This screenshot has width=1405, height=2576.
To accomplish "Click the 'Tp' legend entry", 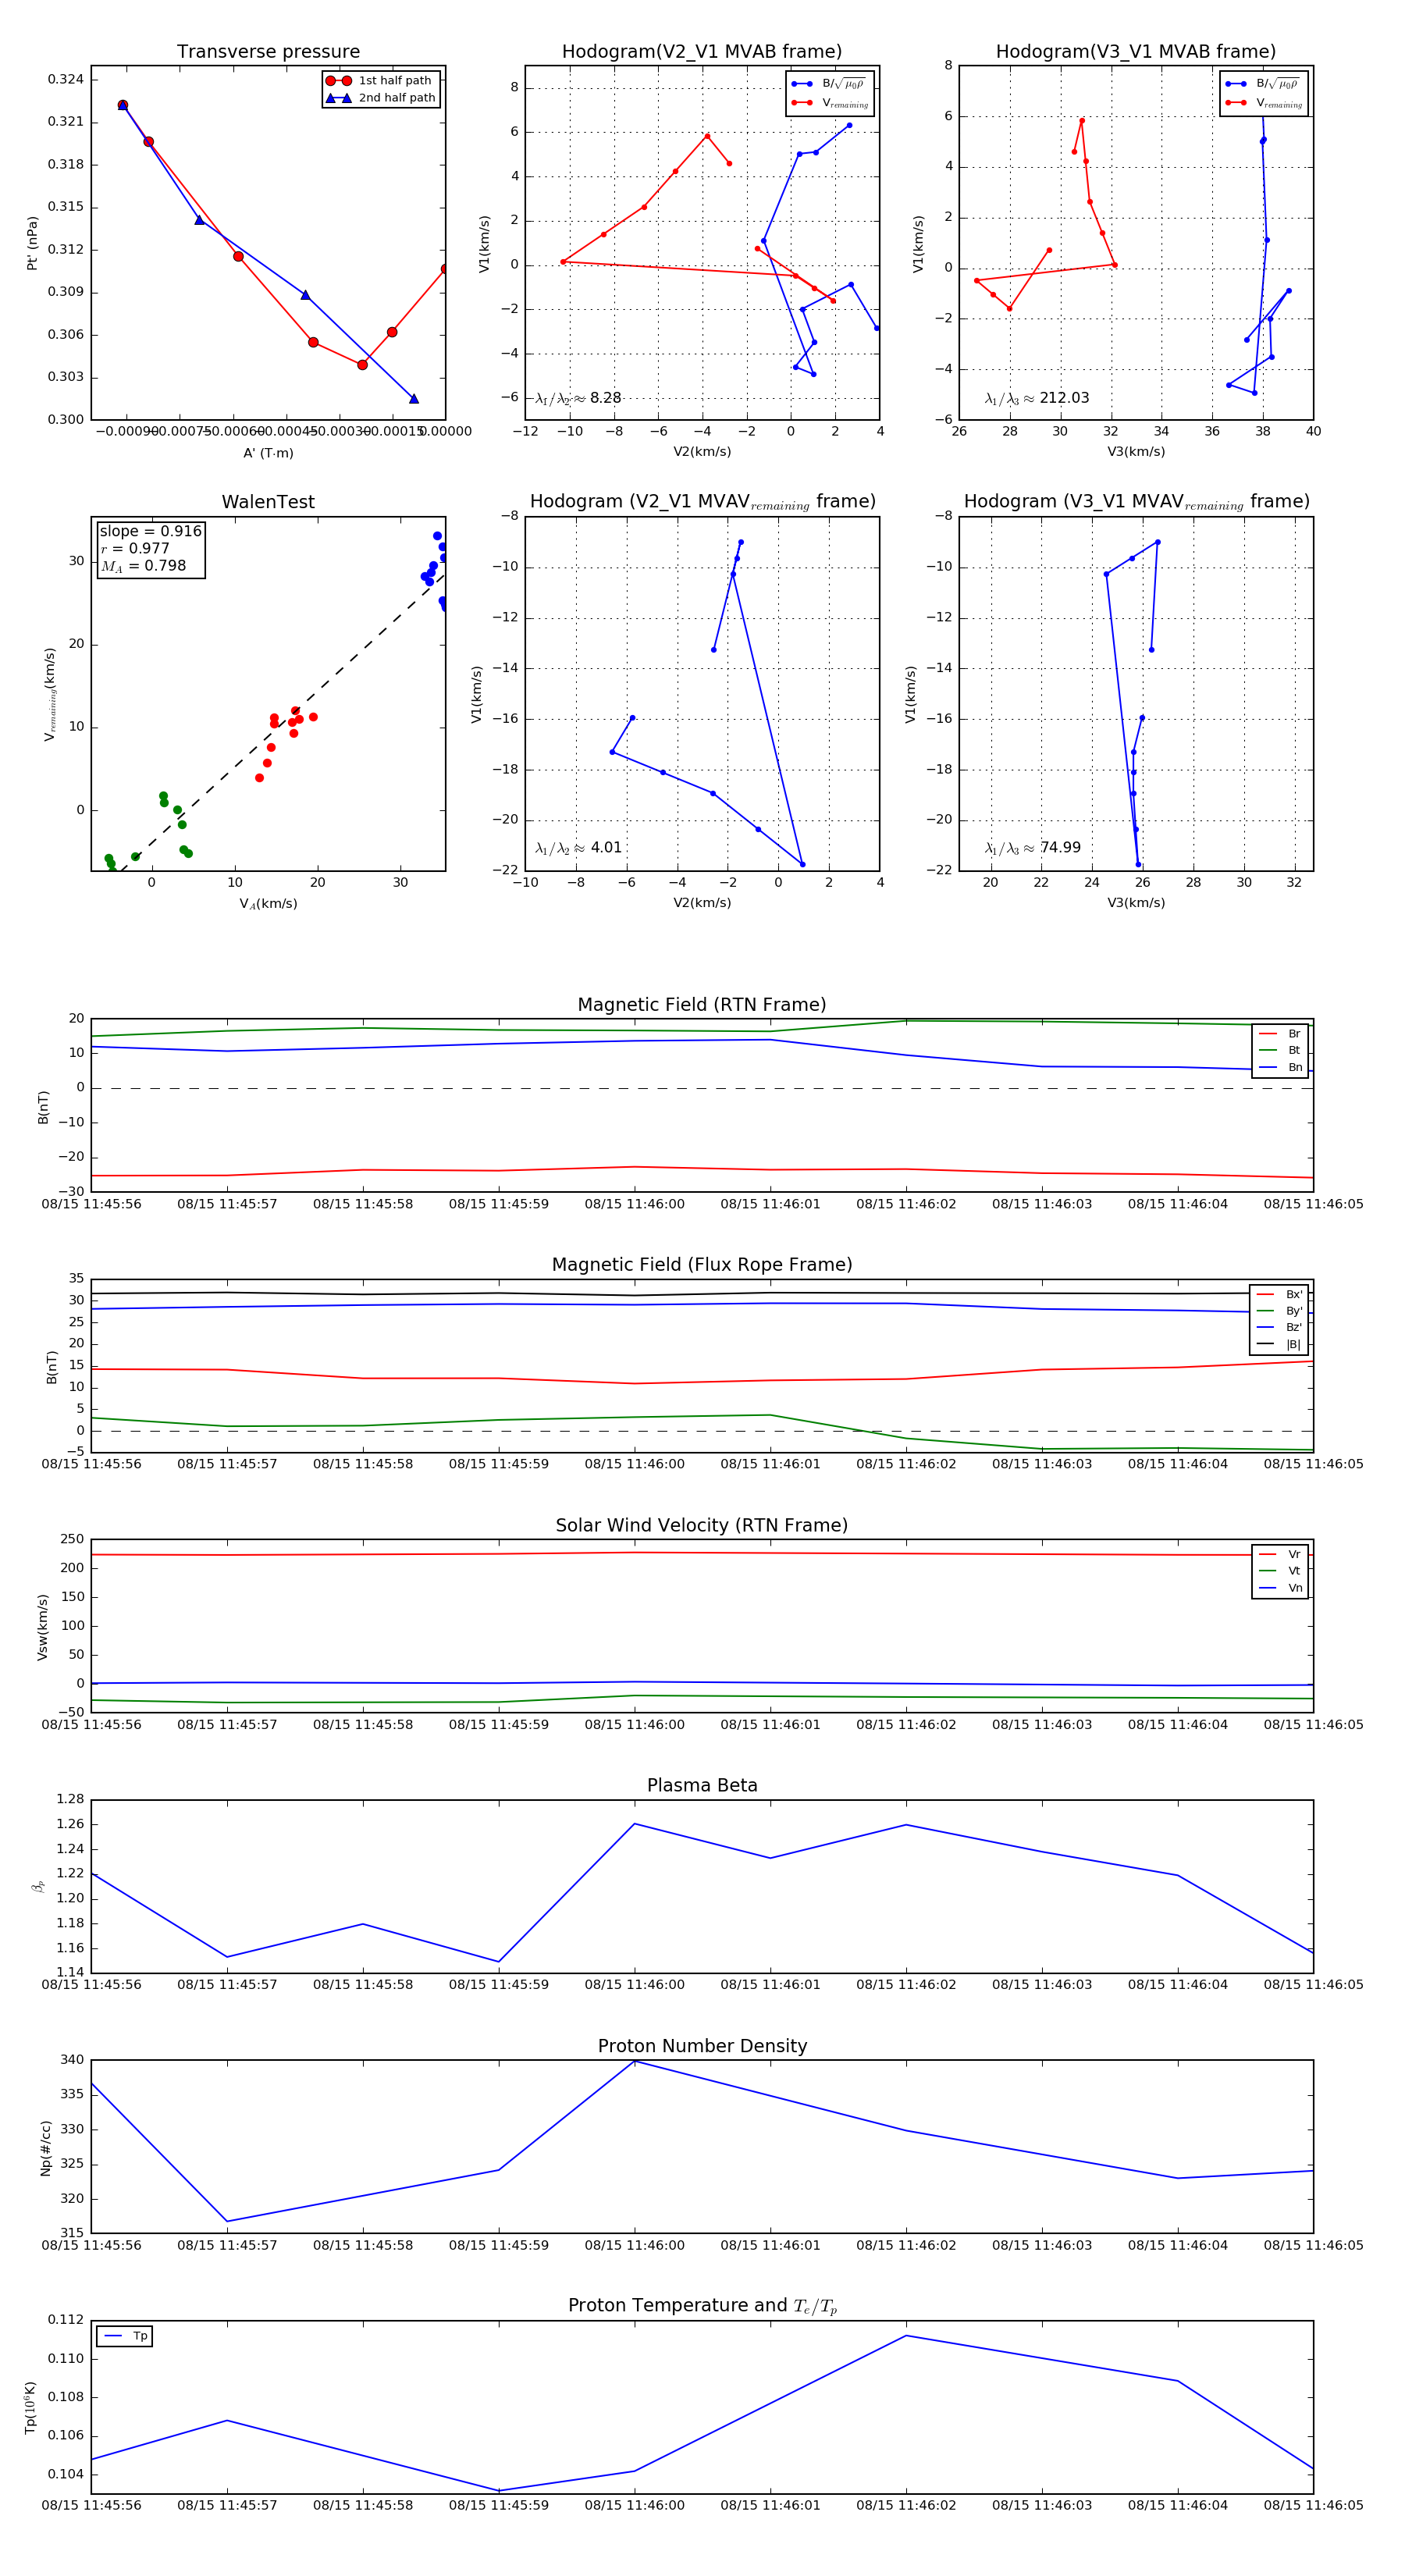I will pos(126,2336).
